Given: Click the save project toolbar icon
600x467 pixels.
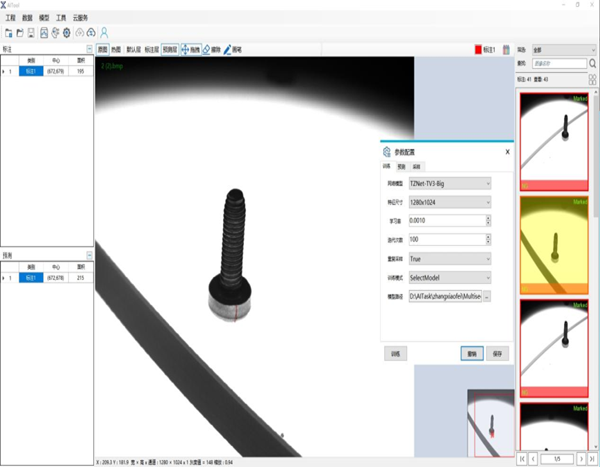Looking at the screenshot, I should [31, 32].
